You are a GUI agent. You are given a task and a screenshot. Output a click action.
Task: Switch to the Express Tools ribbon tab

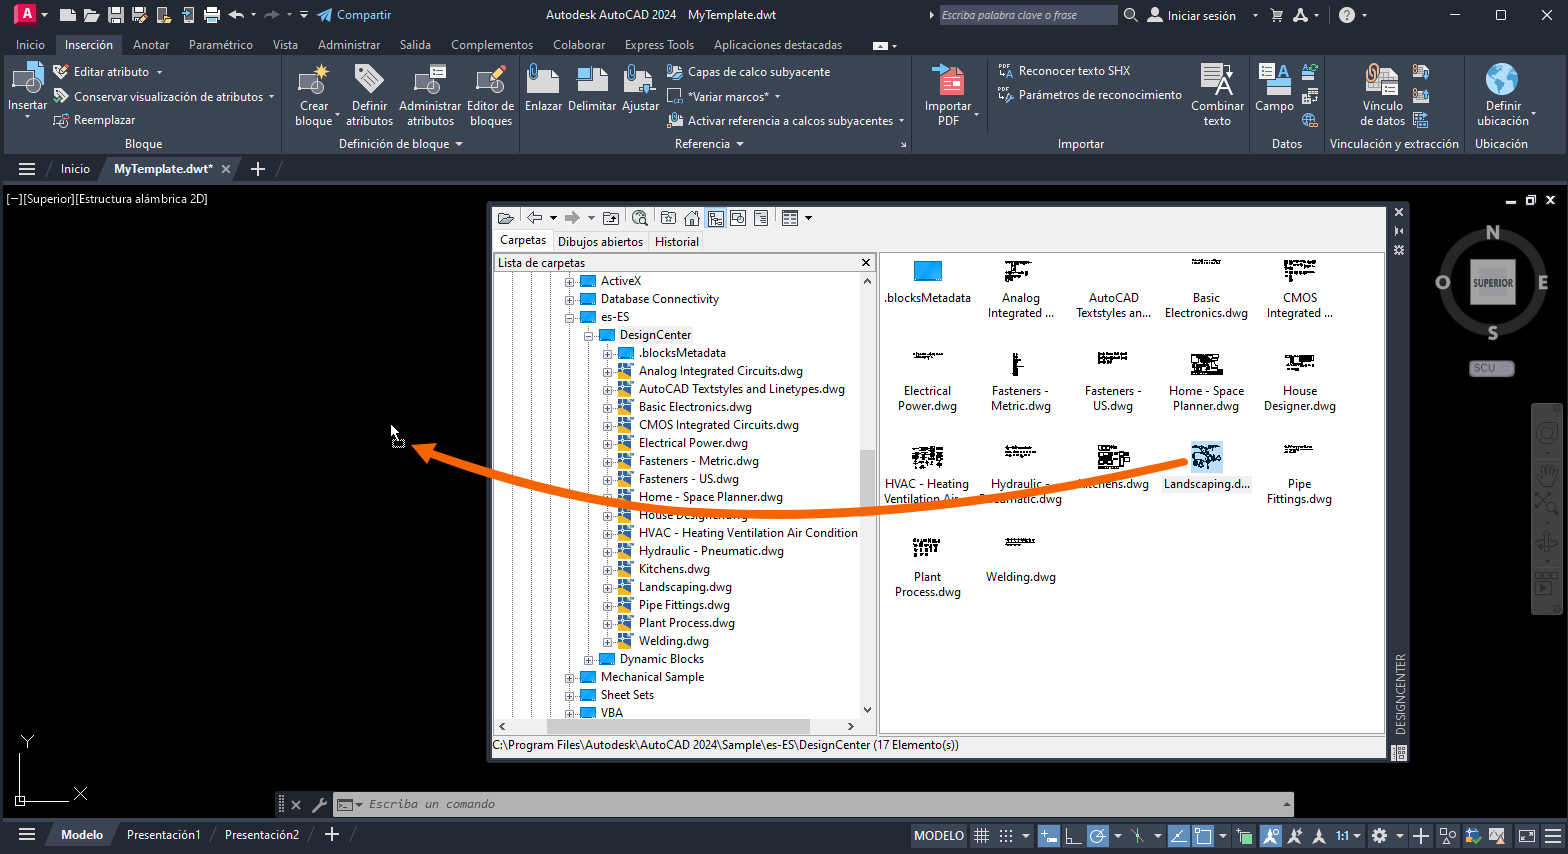point(659,45)
